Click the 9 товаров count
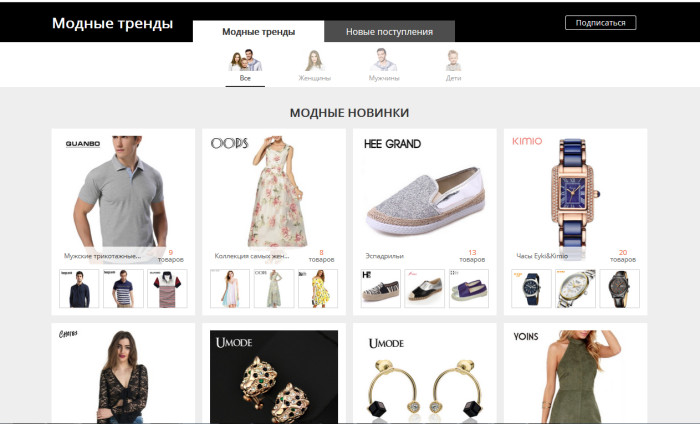Screen dimensions: 700x424 [171, 256]
